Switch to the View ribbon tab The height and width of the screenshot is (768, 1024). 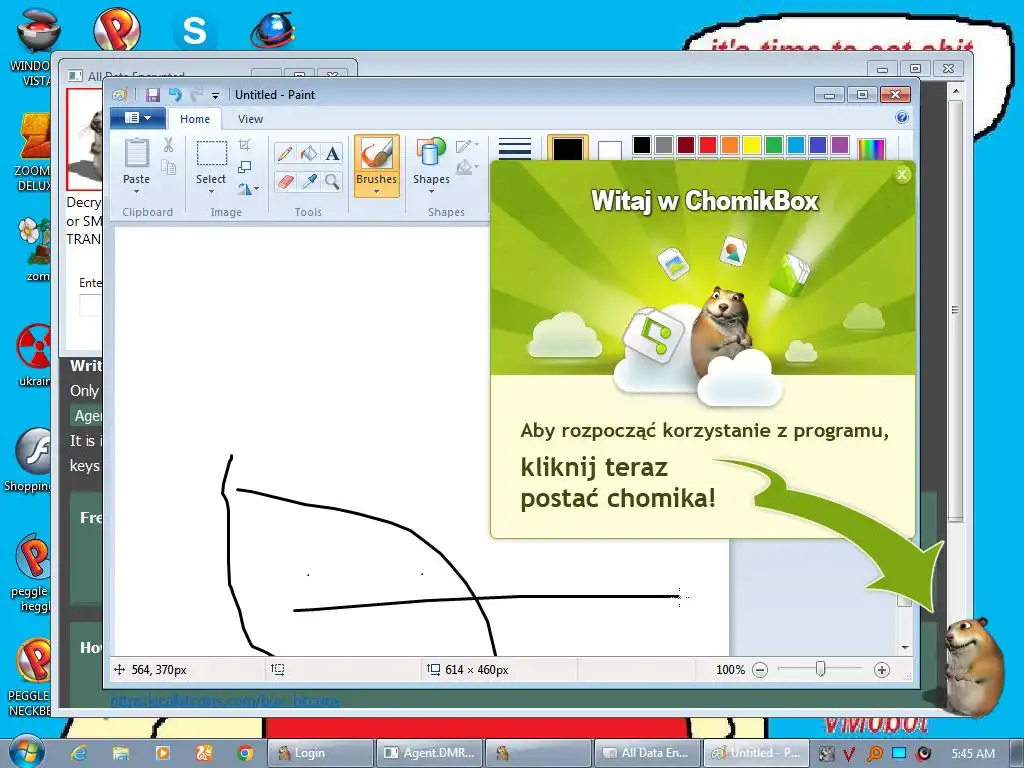click(250, 119)
